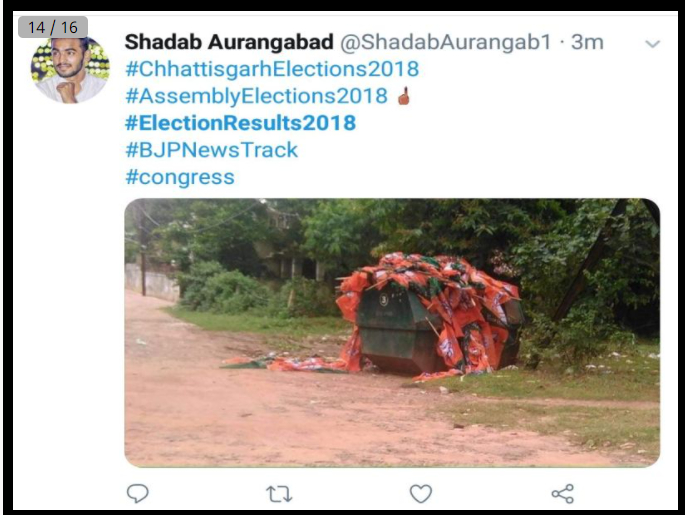Retweet Shadab Aurangabad's post
685x515 pixels.
(279, 494)
